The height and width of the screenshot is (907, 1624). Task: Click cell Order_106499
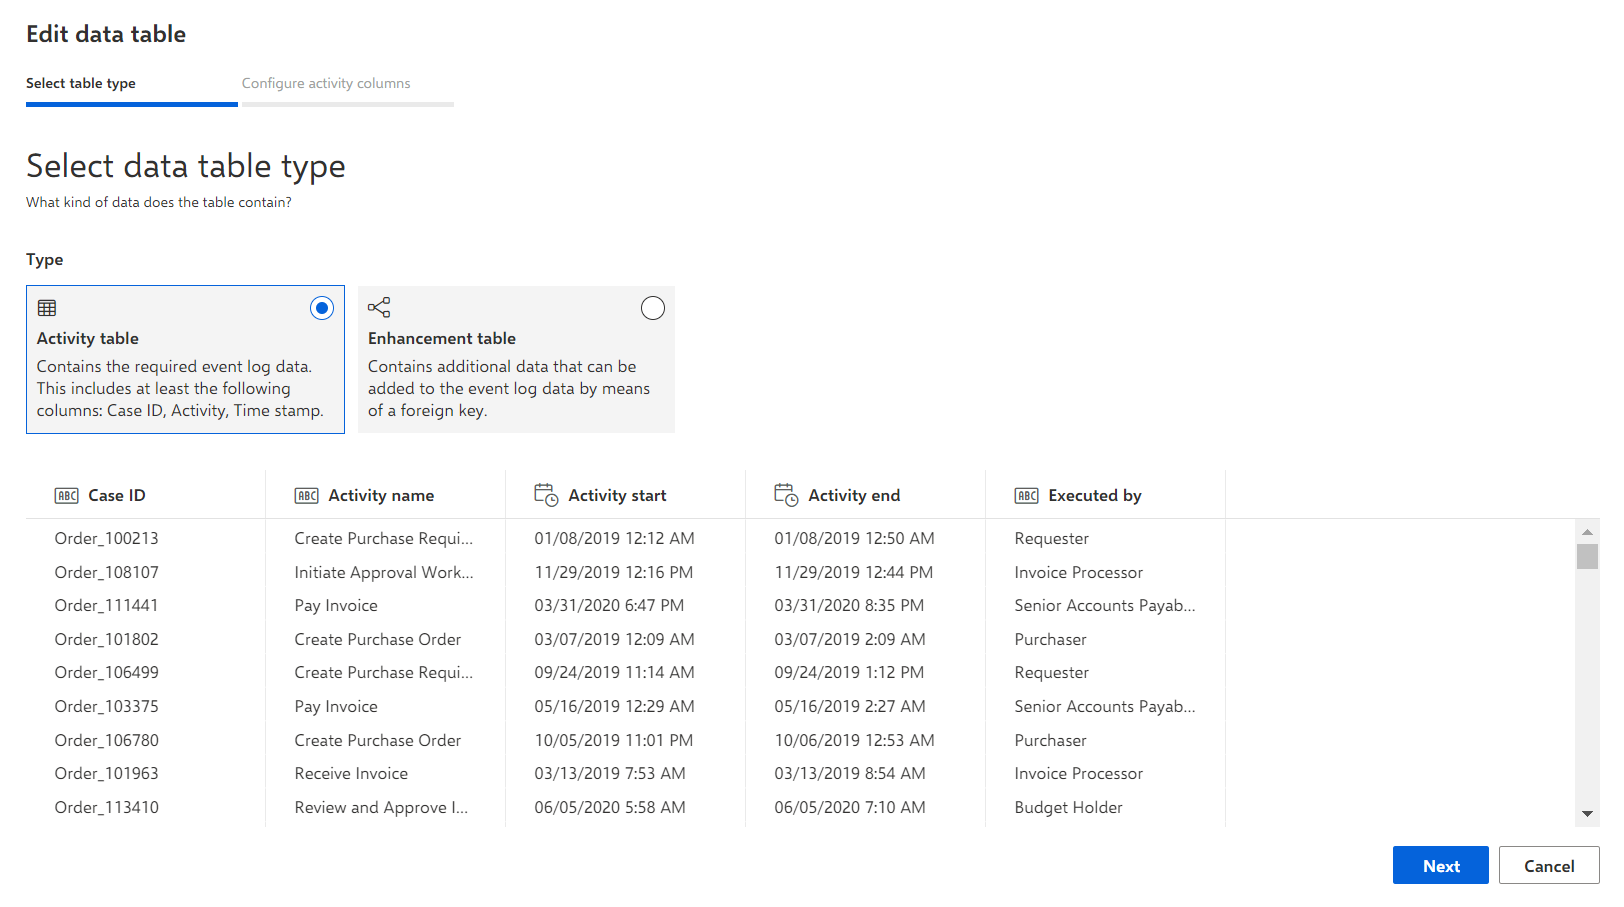click(107, 673)
